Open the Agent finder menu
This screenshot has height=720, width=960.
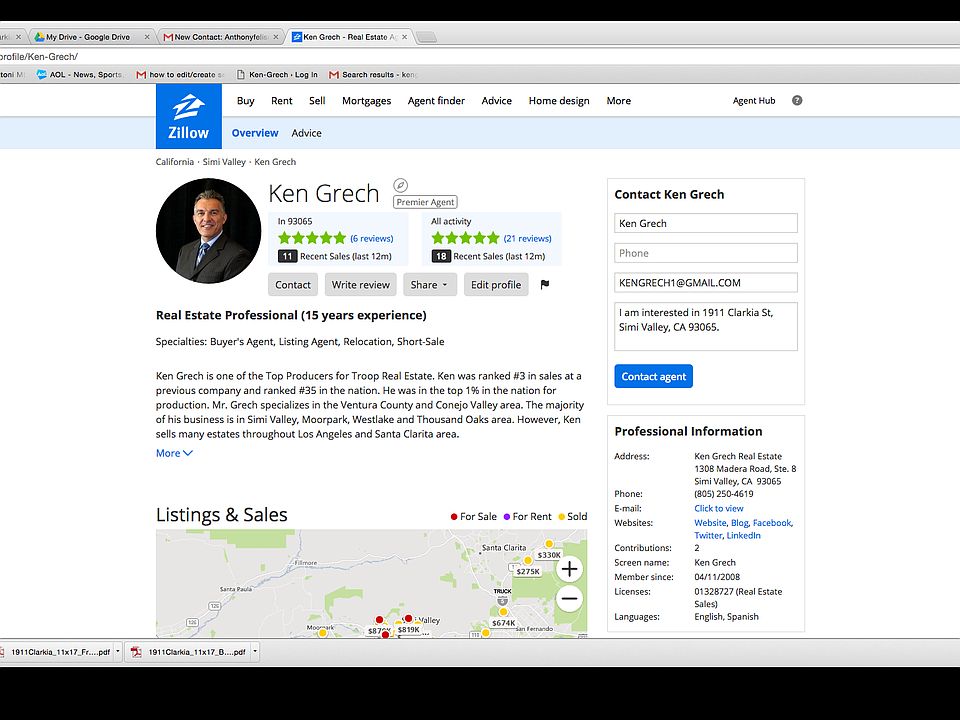tap(436, 100)
